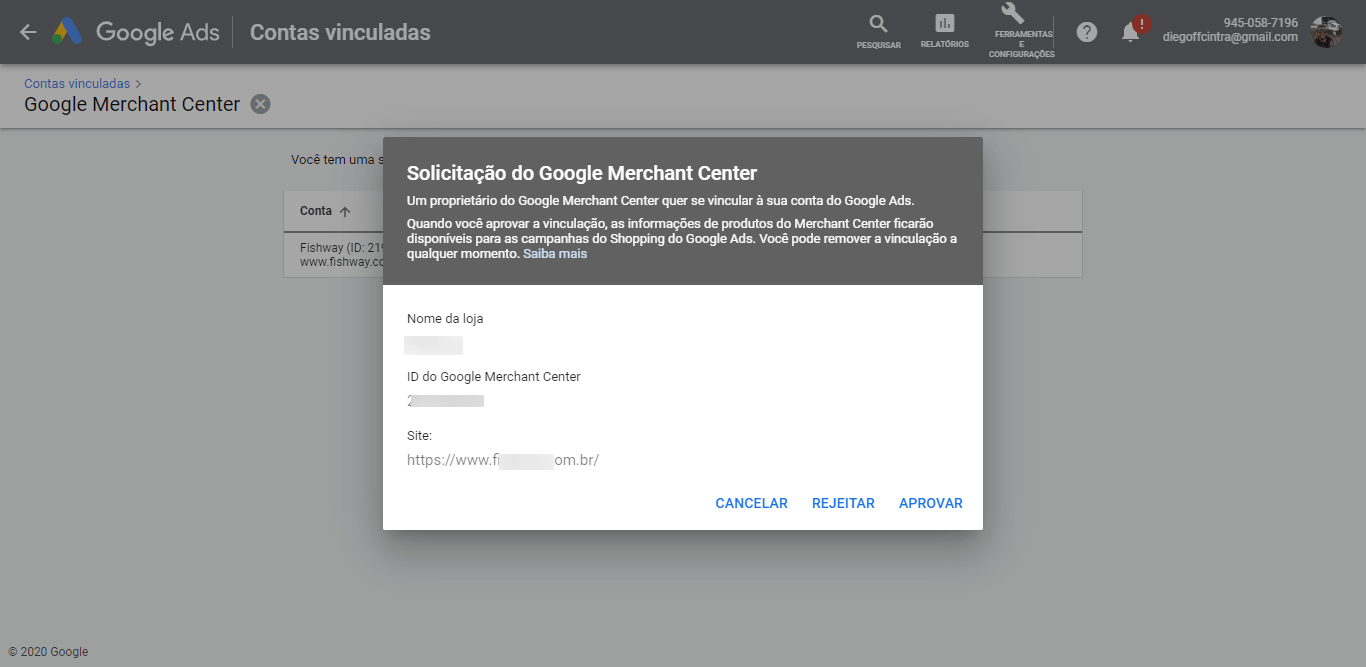Click ID do Google Merchant Center label
The height and width of the screenshot is (667, 1366).
pyautogui.click(x=494, y=377)
